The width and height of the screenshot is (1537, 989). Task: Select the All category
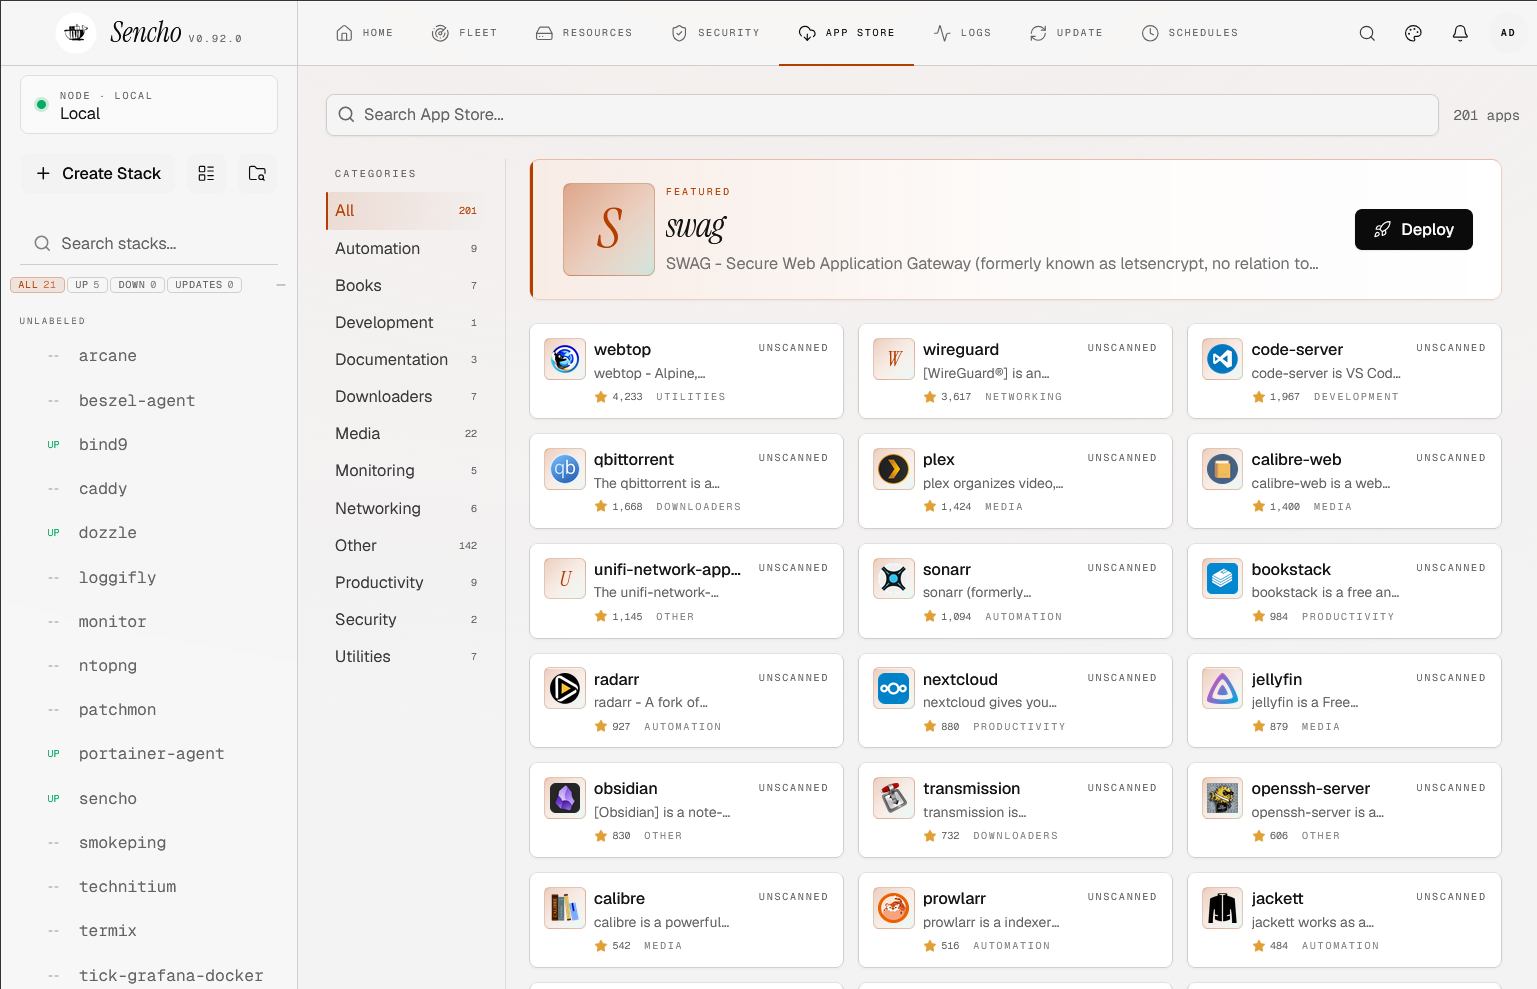[406, 211]
